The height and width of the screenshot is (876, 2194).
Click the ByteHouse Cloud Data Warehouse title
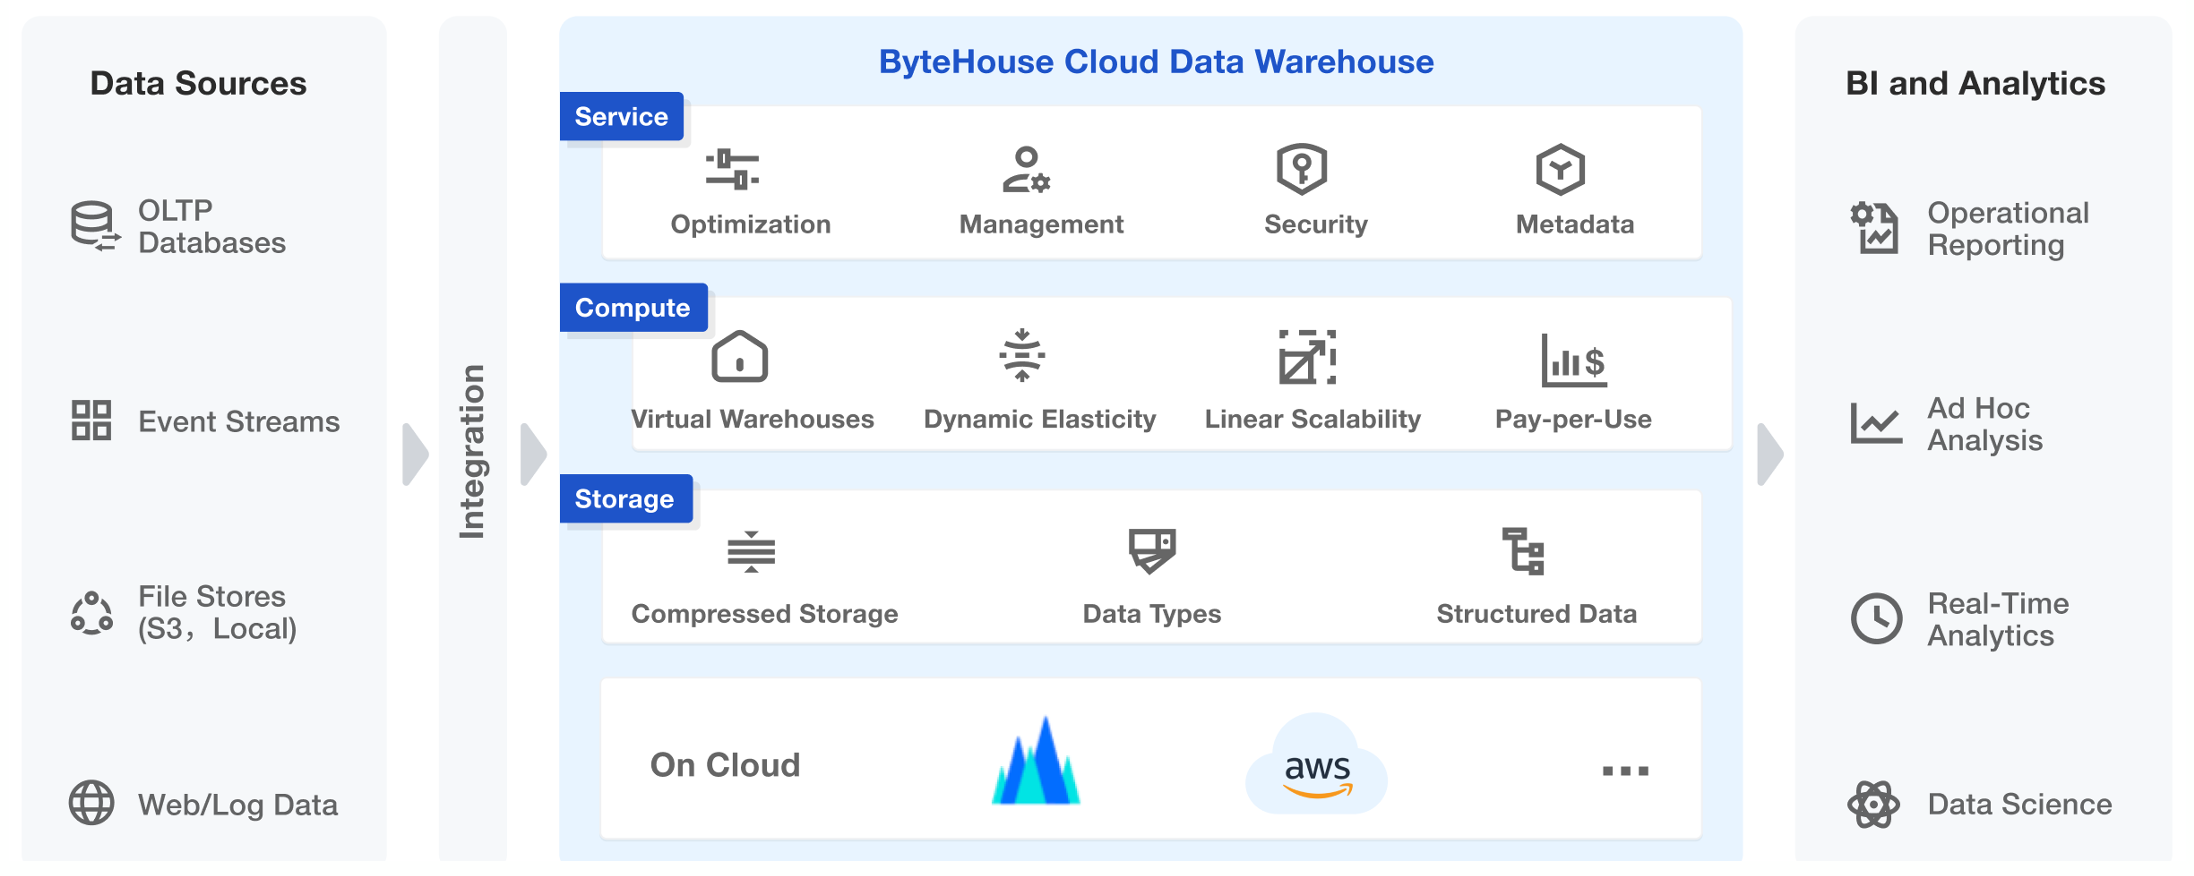coord(1156,61)
